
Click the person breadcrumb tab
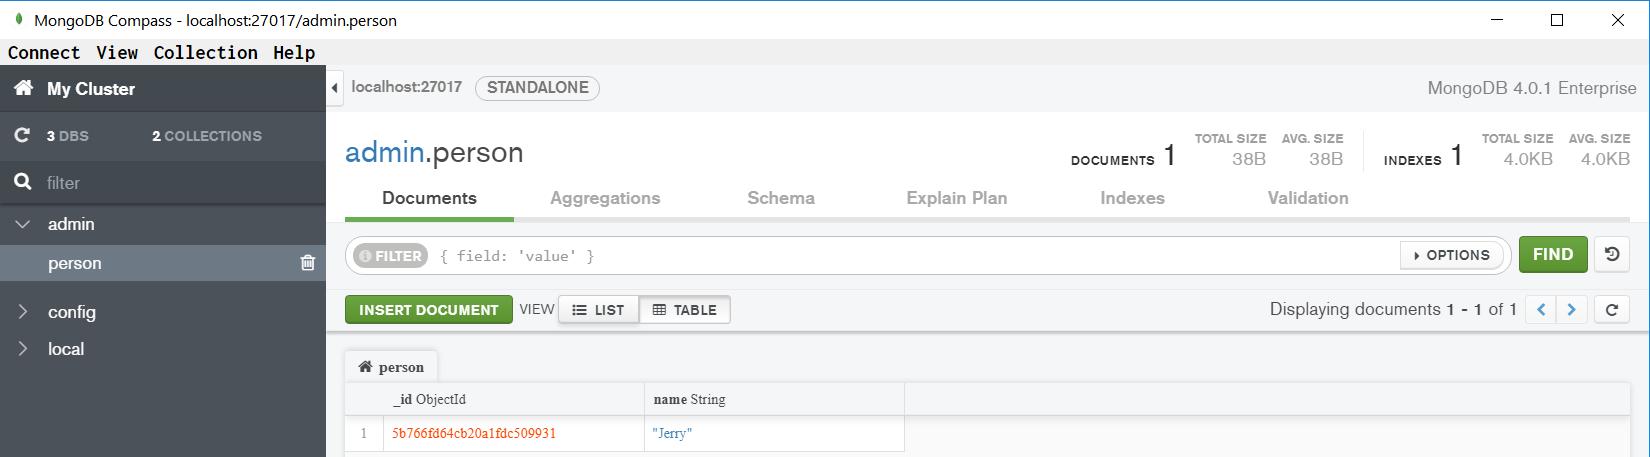click(391, 366)
